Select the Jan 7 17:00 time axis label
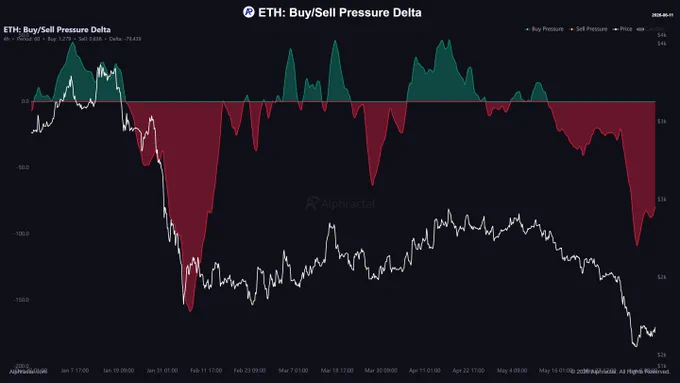680x383 pixels. (x=75, y=371)
